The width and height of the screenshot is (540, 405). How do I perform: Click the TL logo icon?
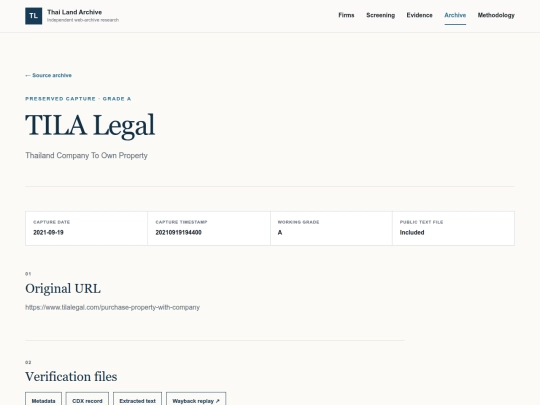(33, 16)
